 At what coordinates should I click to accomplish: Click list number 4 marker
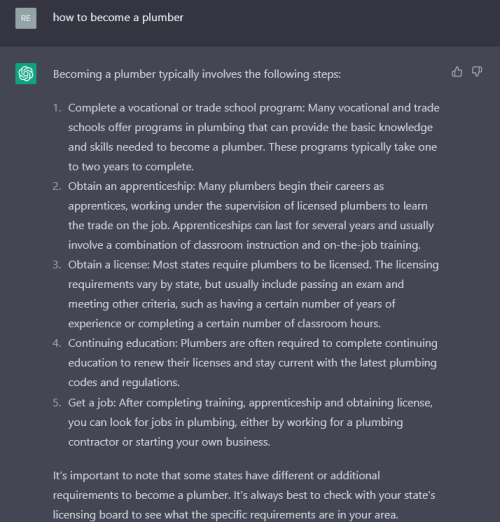pyautogui.click(x=57, y=343)
